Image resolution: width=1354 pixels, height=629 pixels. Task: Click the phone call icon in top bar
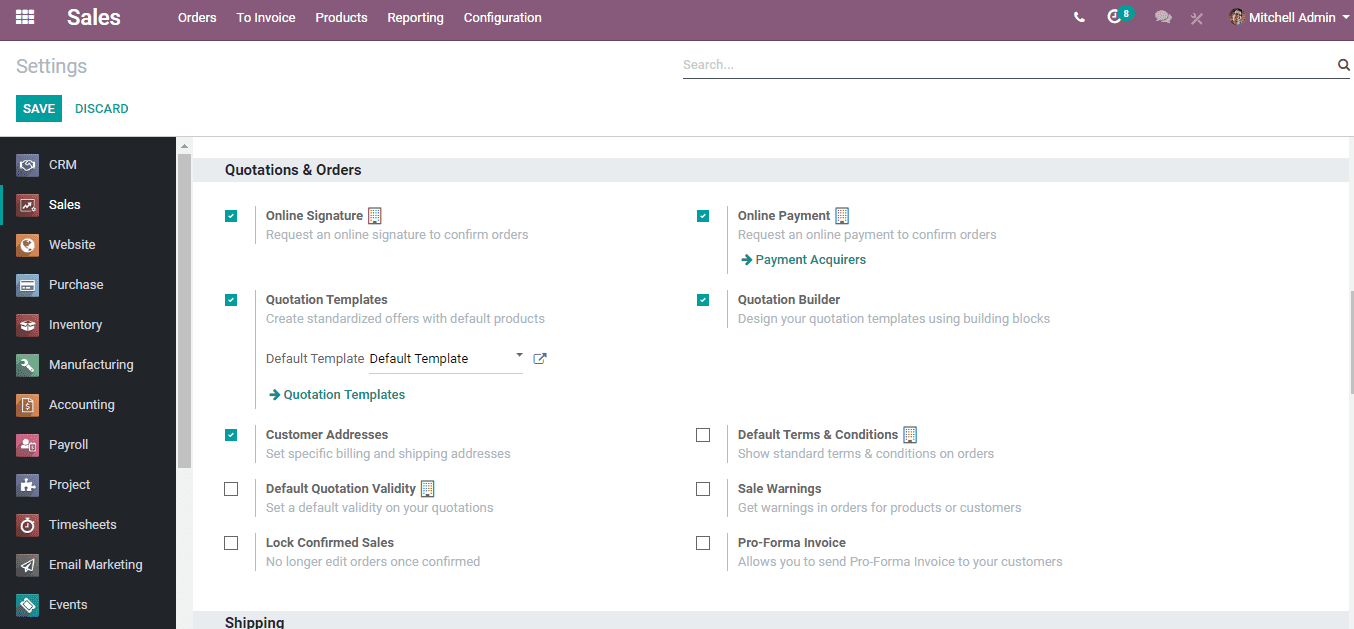tap(1079, 17)
